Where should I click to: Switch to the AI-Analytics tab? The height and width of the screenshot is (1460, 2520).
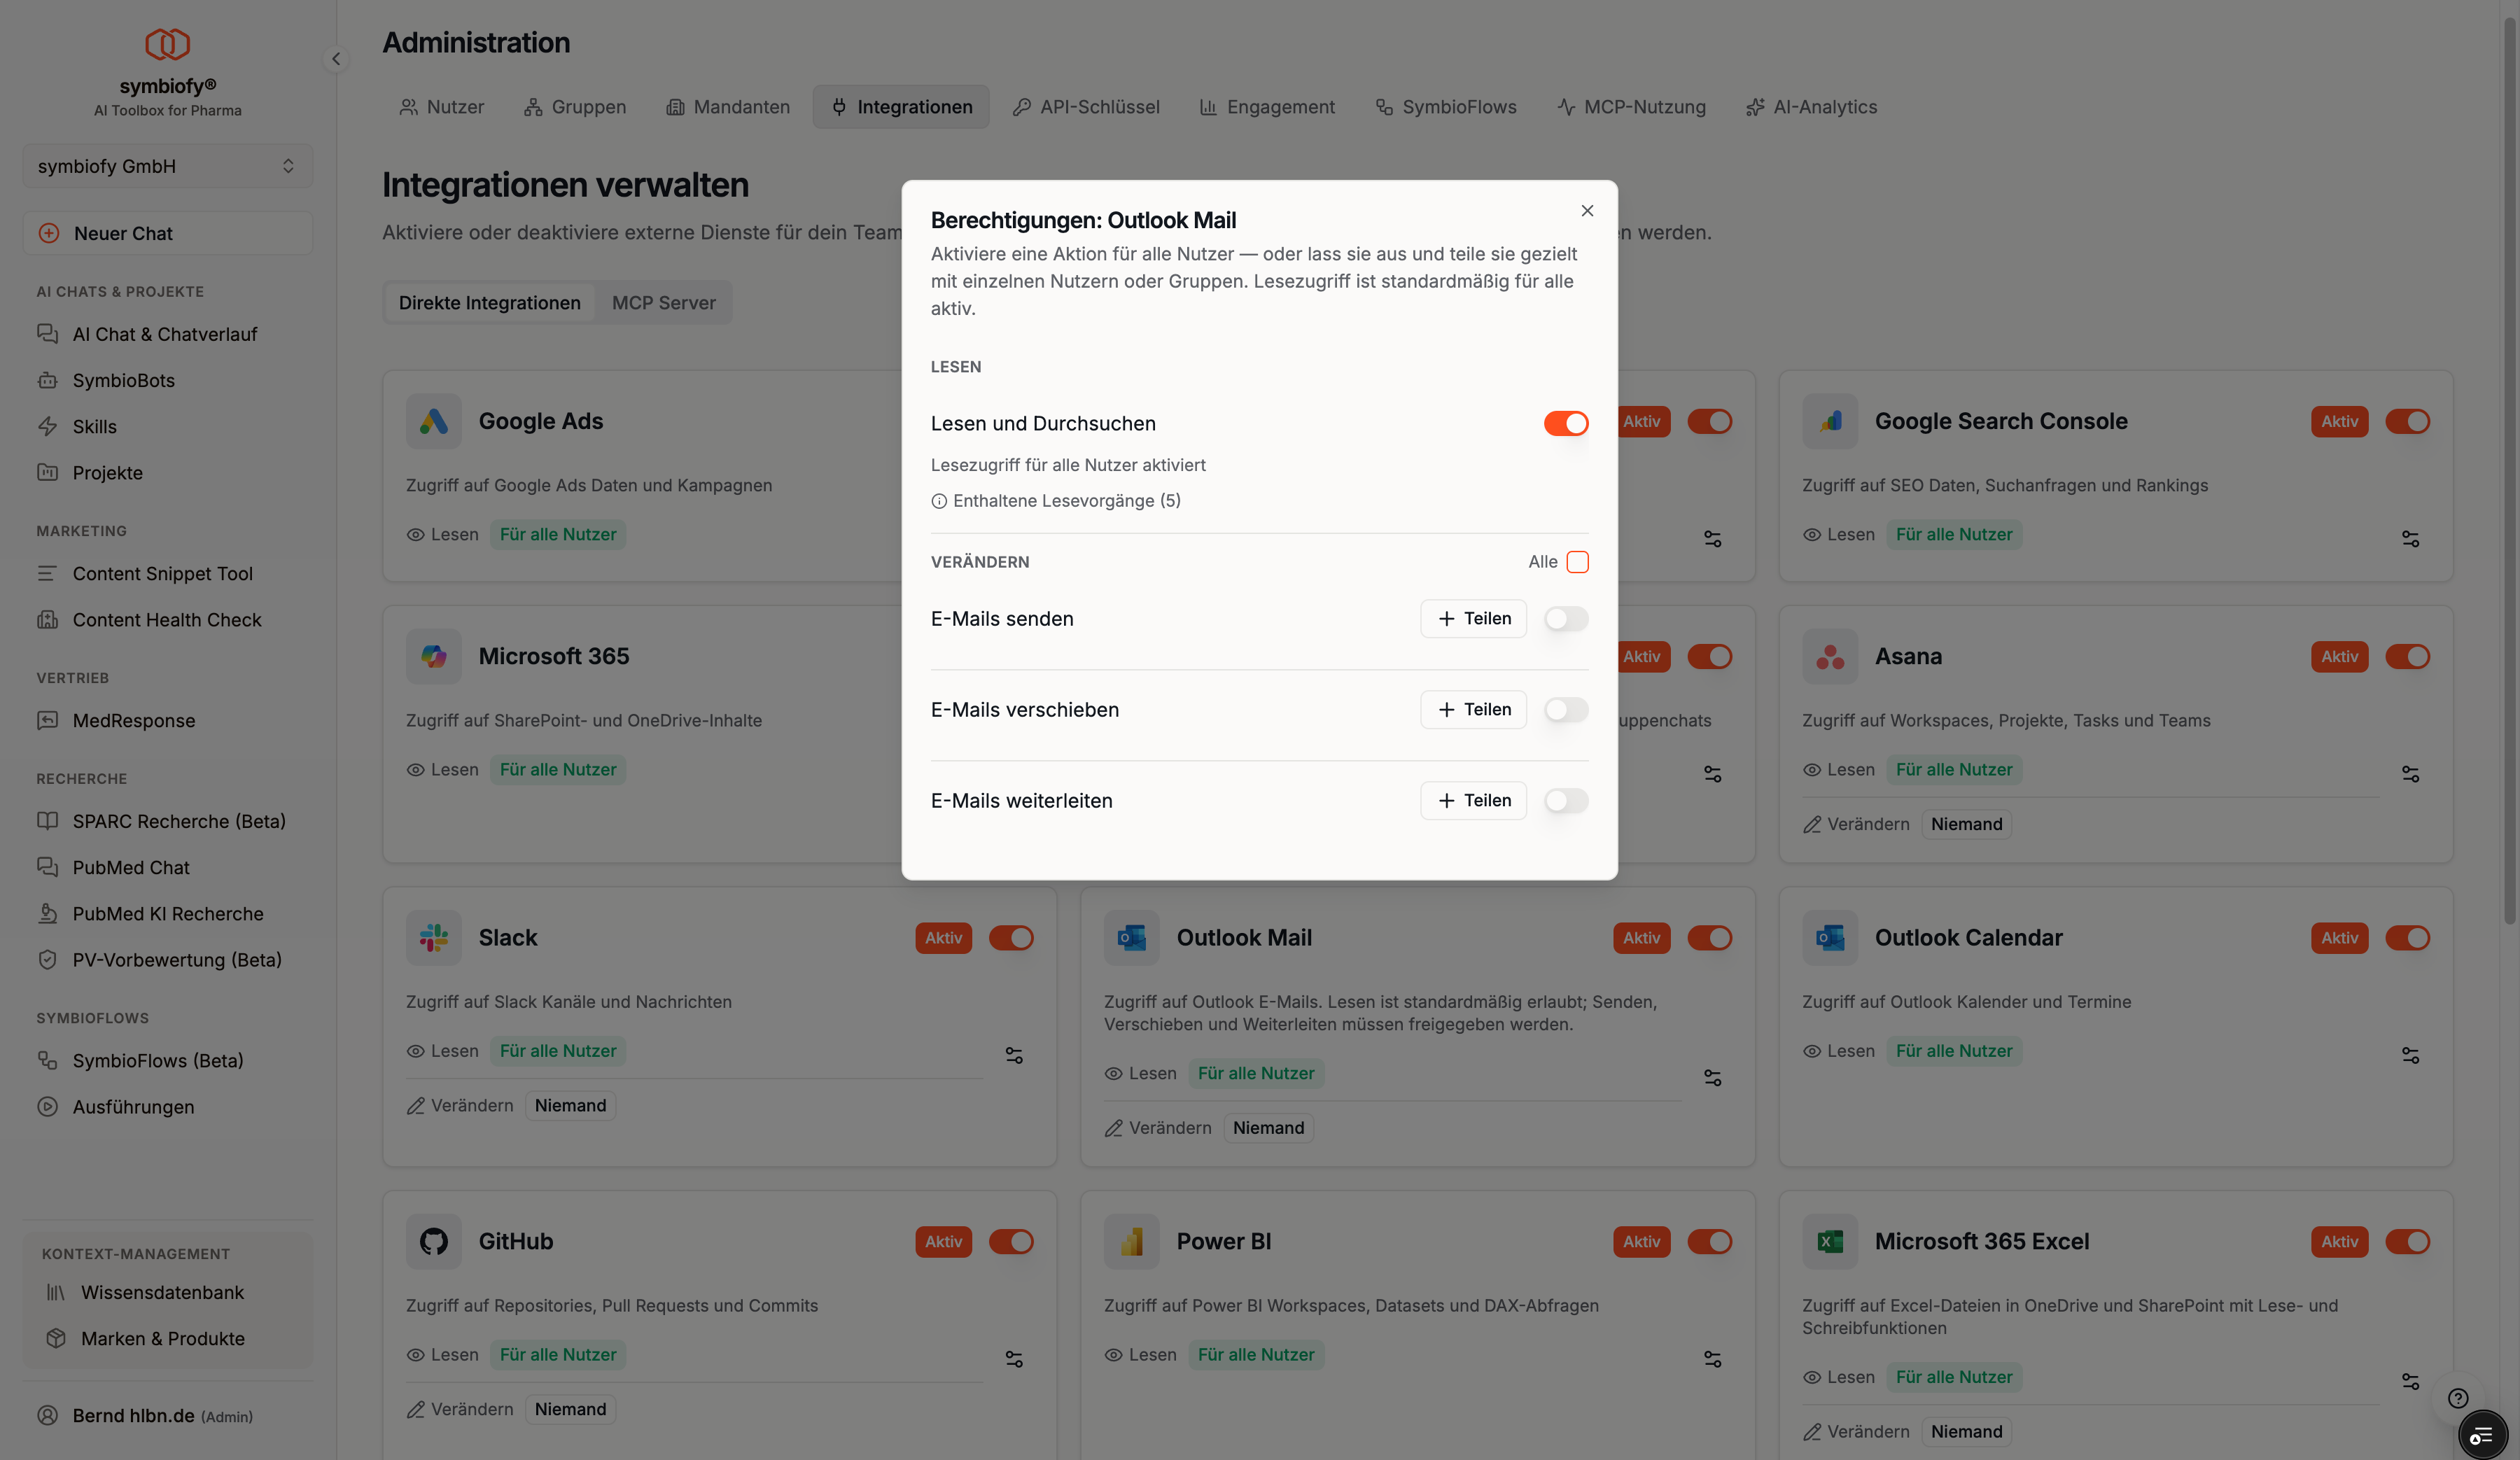[x=1811, y=107]
